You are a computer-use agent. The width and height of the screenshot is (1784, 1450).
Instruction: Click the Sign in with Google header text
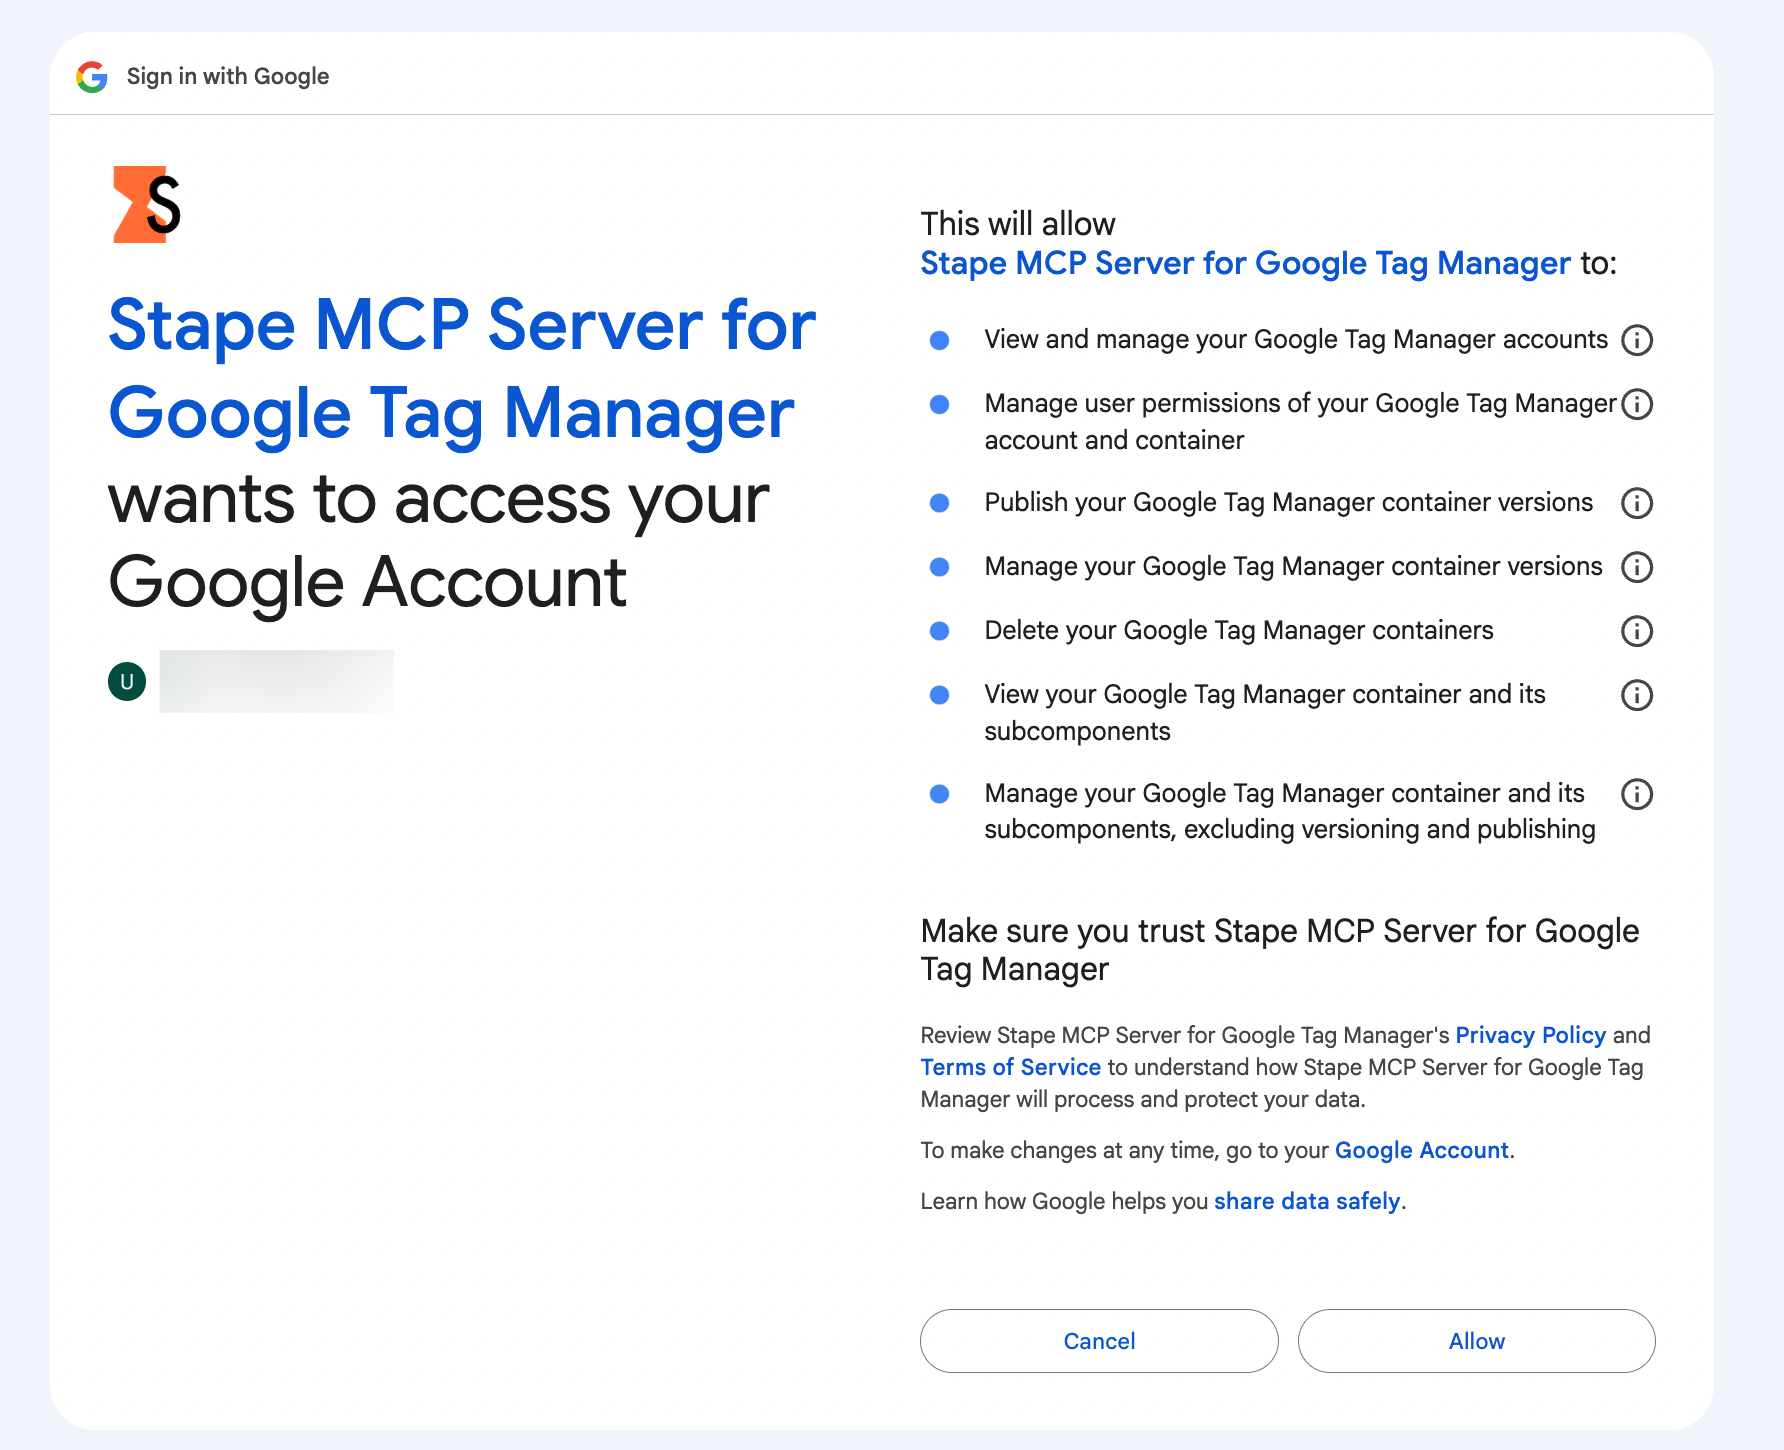click(x=228, y=76)
